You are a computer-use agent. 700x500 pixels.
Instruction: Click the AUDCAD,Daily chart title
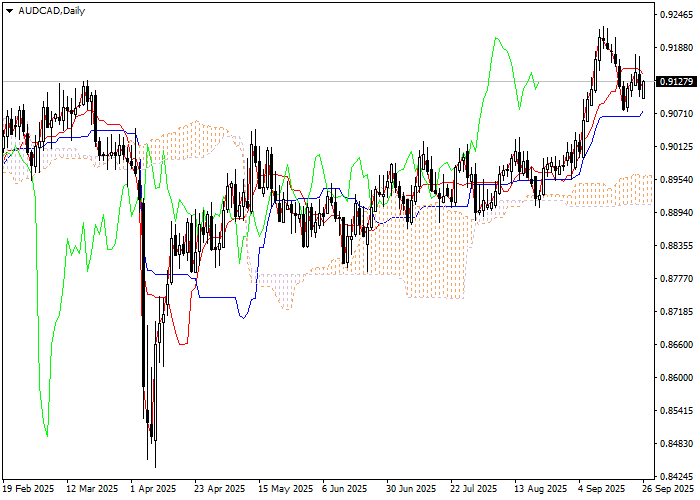[51, 11]
